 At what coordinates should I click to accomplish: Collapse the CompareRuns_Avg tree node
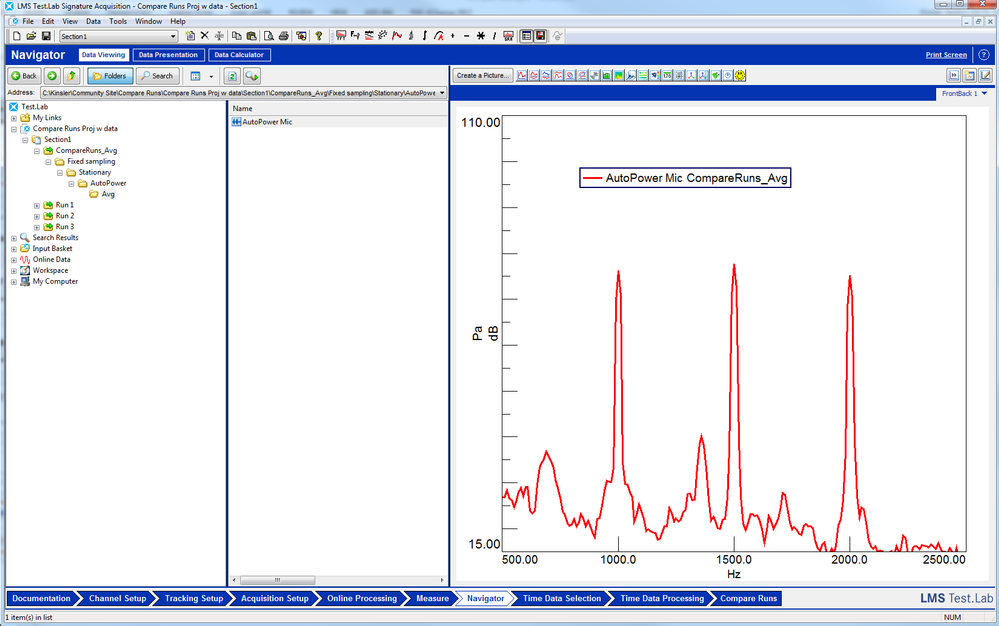pyautogui.click(x=37, y=151)
